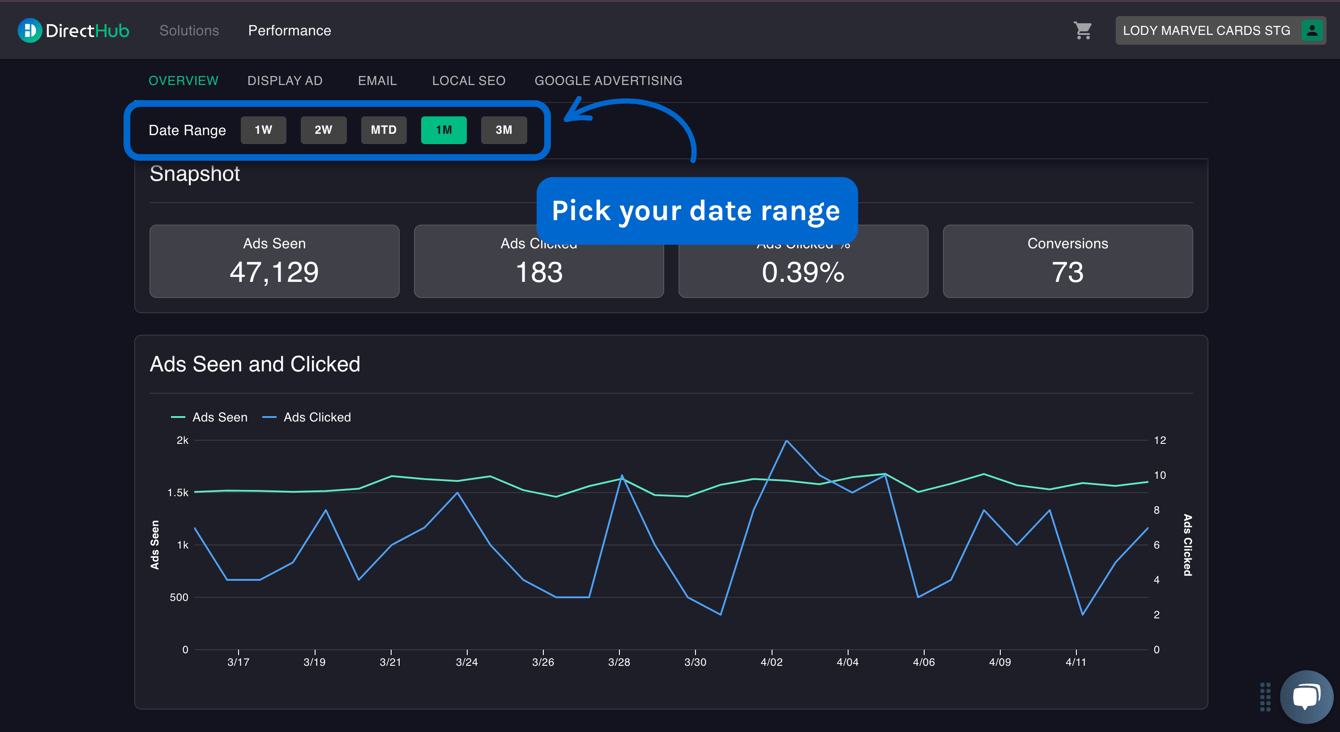Click the 4/06 date on chart axis
This screenshot has height=732, width=1340.
tap(924, 662)
